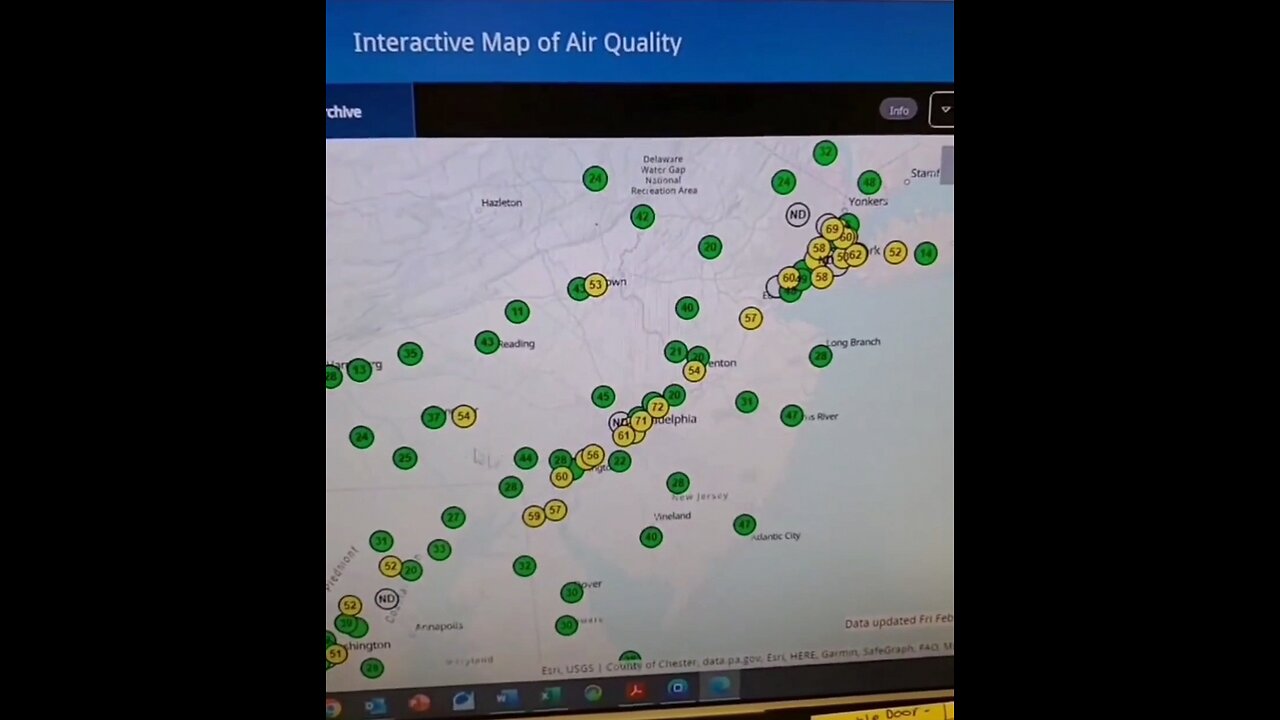Select the green 48 marker above Yonkers

point(869,182)
